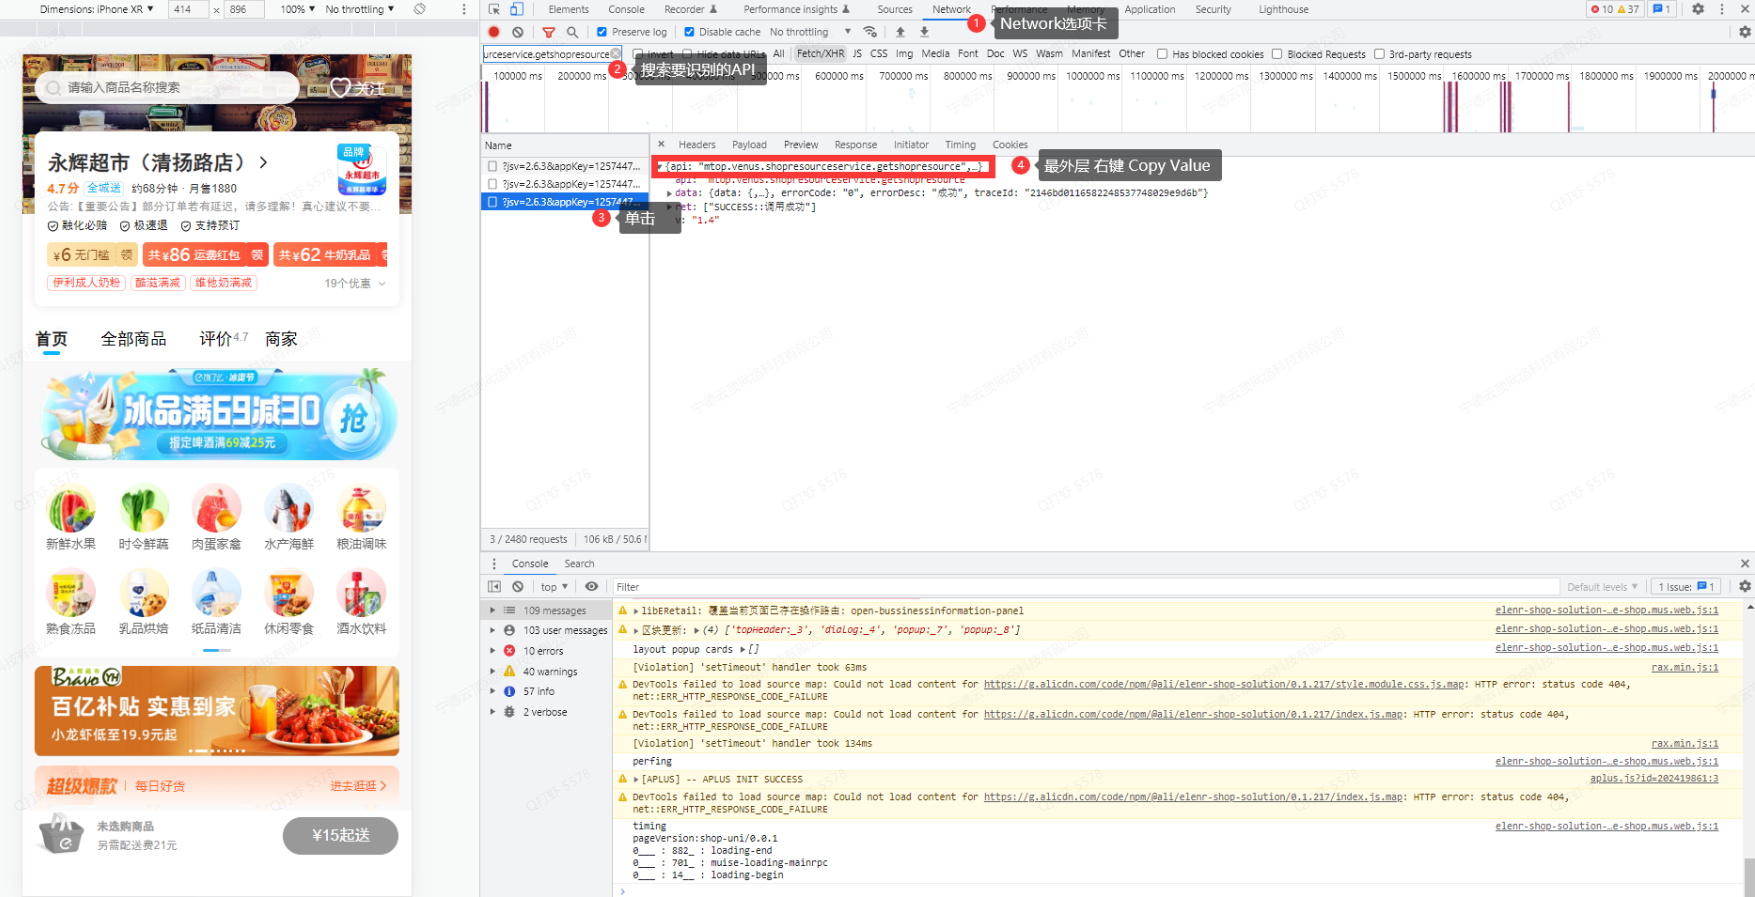
Task: Filter requests by Fetch/XHR type
Action: click(820, 54)
